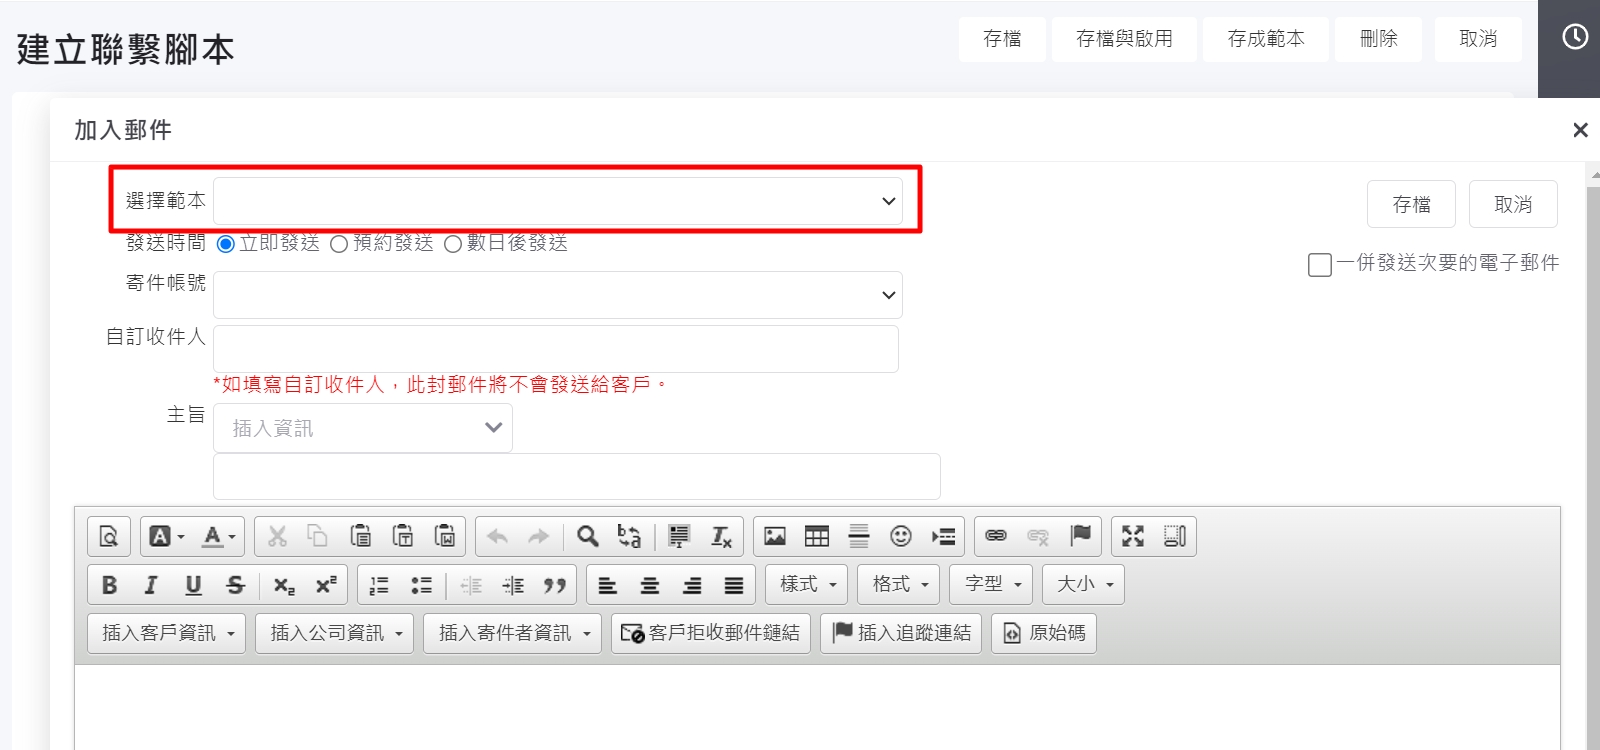Open the text color picker
1600x750 pixels.
point(218,537)
